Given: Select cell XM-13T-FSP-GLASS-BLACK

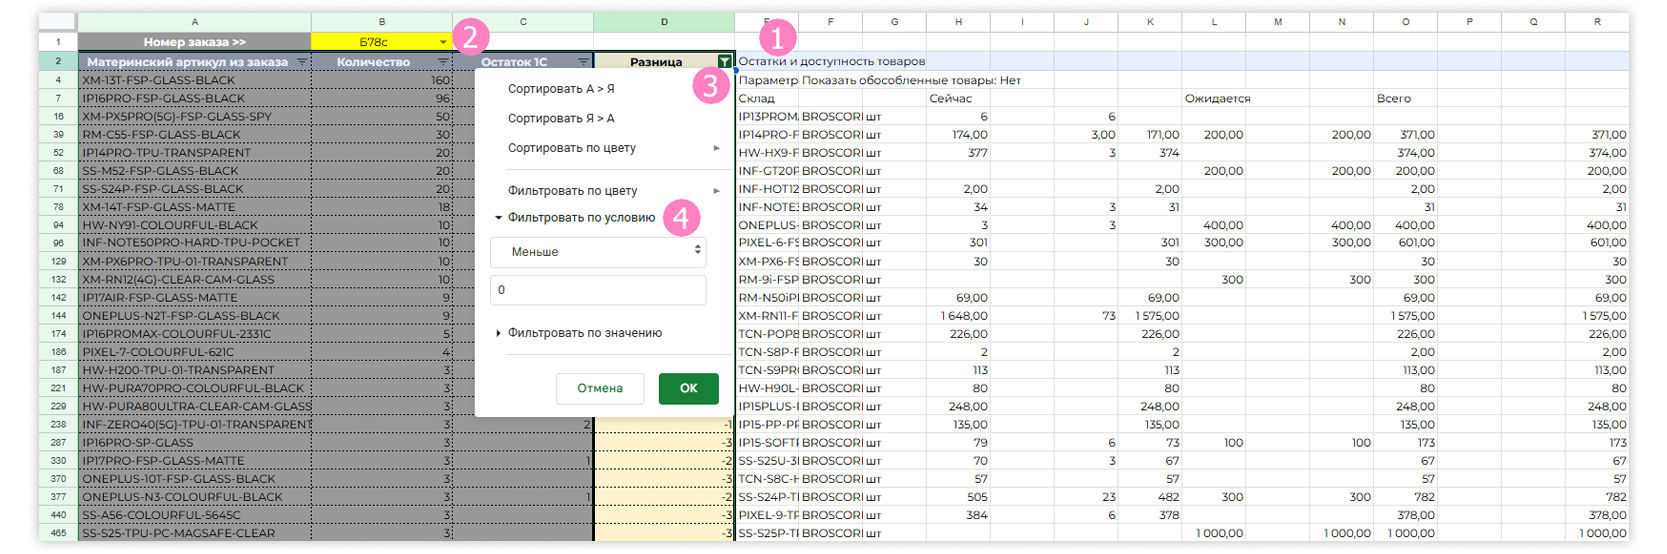Looking at the screenshot, I should [x=194, y=80].
